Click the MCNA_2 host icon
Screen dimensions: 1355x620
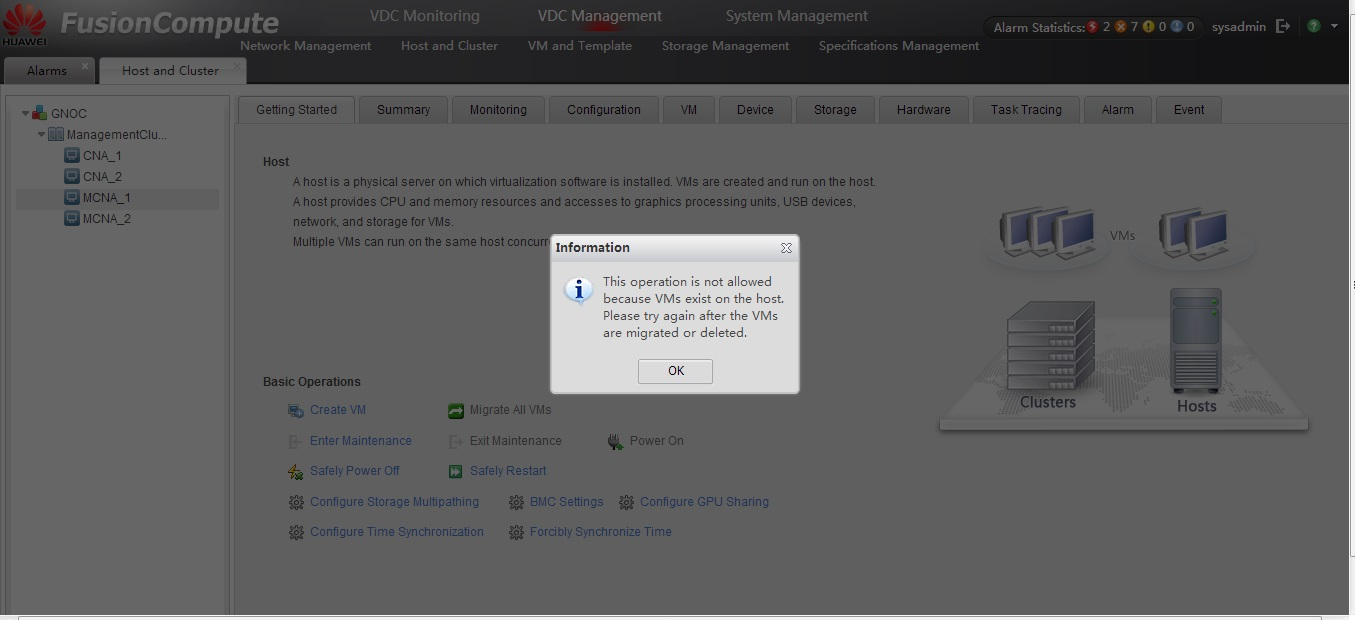point(72,219)
